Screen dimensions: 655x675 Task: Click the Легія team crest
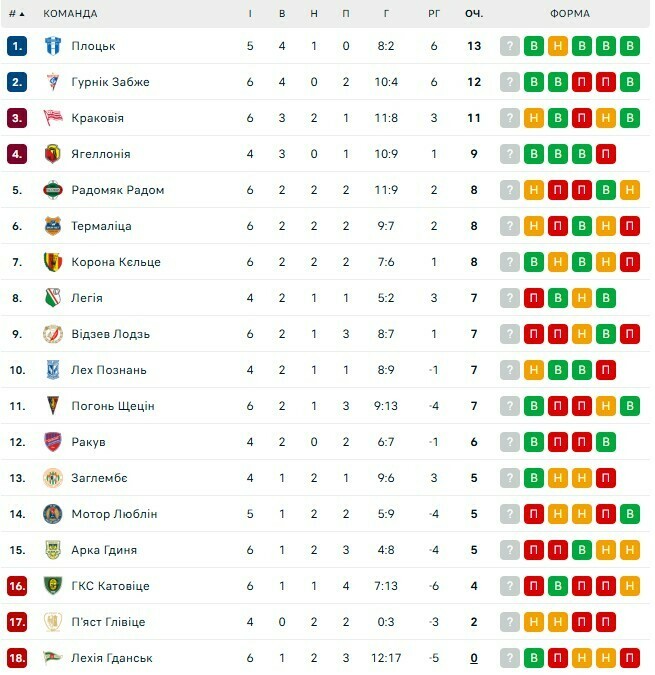[53, 298]
